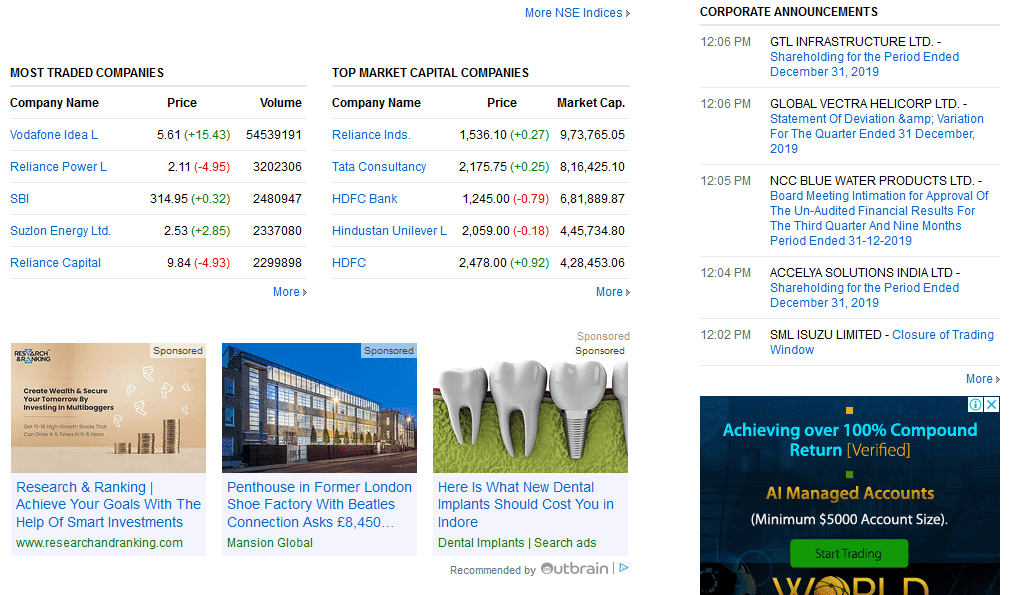Open Tata Consultancy link
Image resolution: width=1020 pixels, height=595 pixels.
pyautogui.click(x=379, y=166)
